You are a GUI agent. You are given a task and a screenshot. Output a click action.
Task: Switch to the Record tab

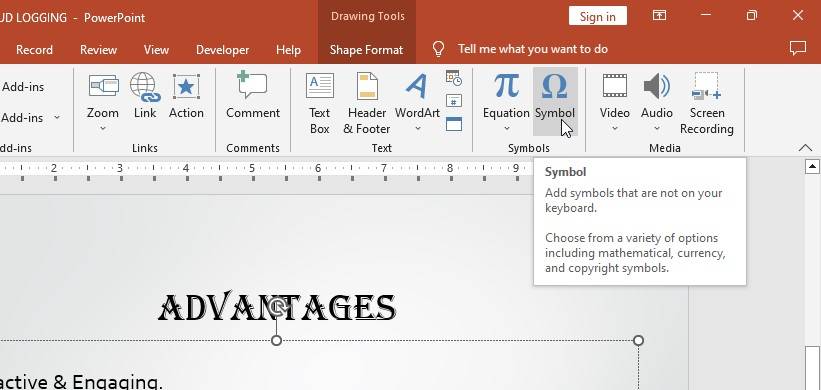point(34,50)
